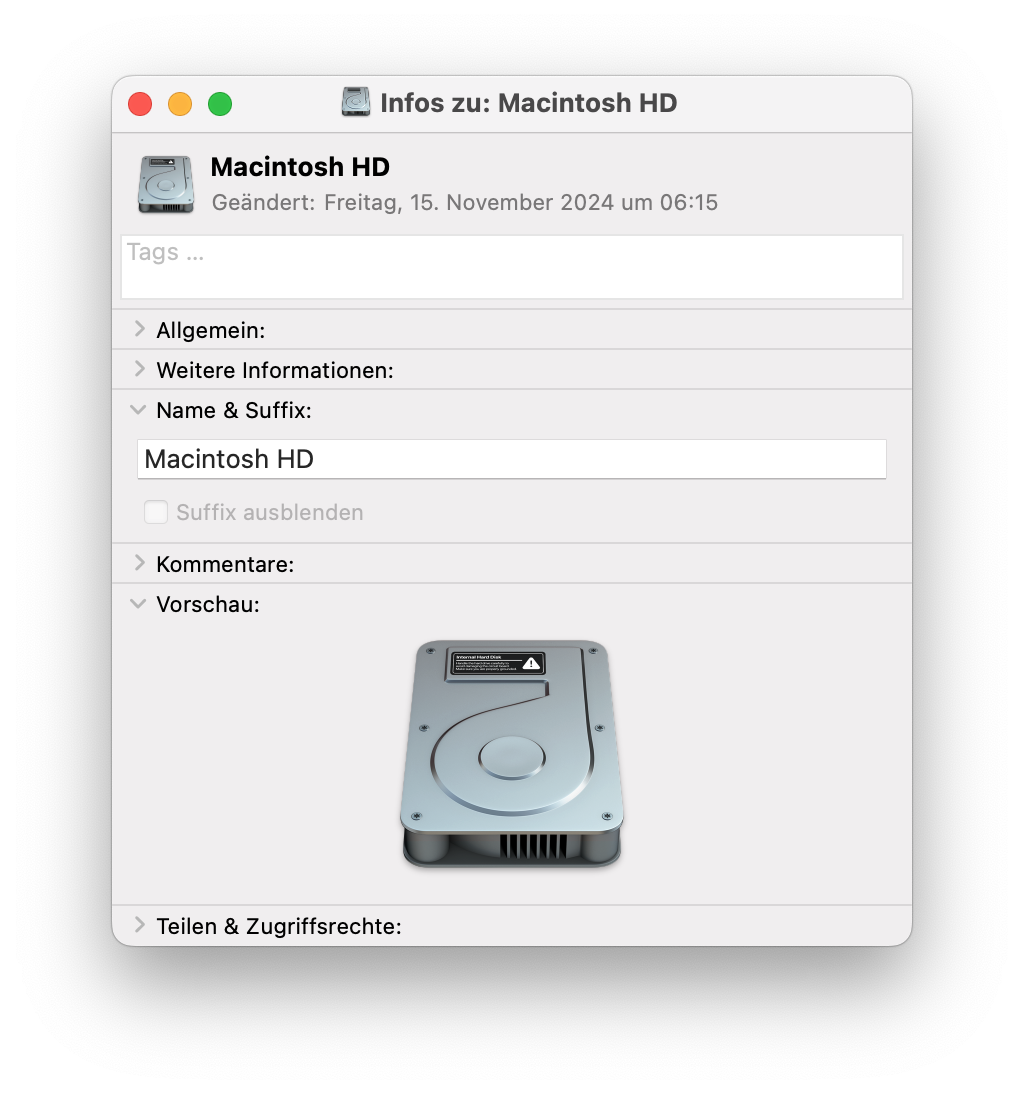1024x1094 pixels.
Task: Expand the Kommentare section
Action: [x=140, y=563]
